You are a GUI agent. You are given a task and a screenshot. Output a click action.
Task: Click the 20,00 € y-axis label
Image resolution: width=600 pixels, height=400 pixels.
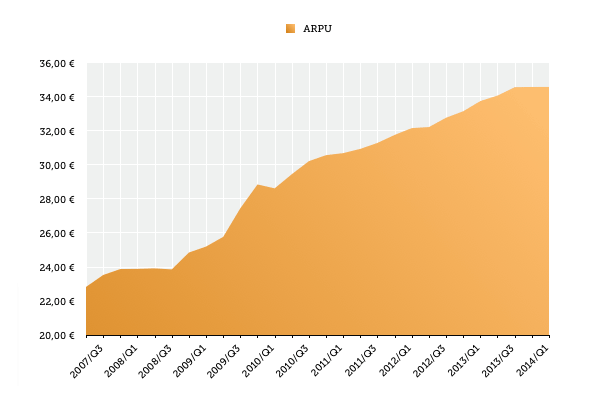pyautogui.click(x=57, y=336)
